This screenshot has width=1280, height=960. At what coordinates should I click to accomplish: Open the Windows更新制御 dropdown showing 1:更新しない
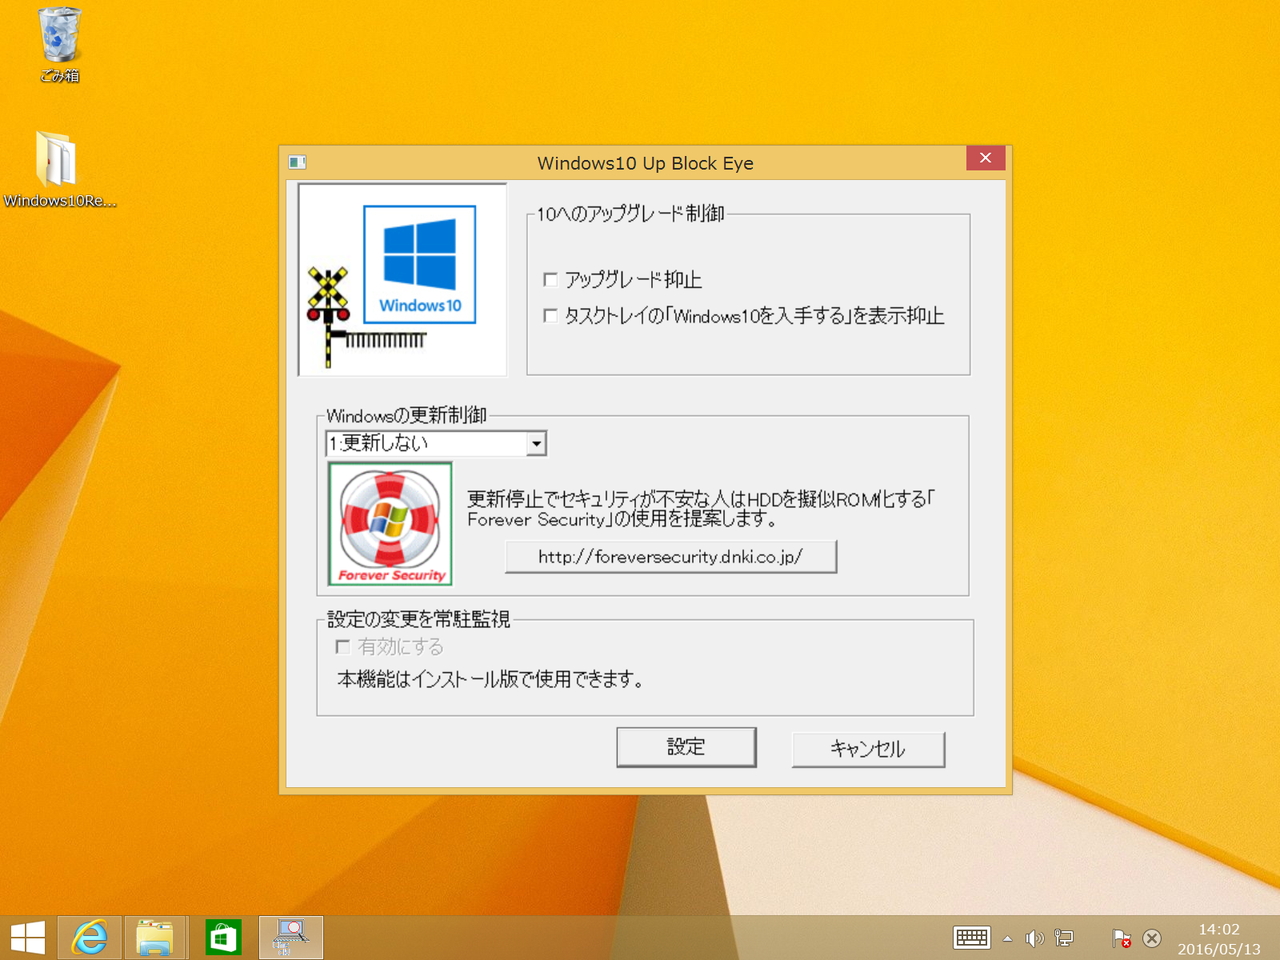pos(536,443)
